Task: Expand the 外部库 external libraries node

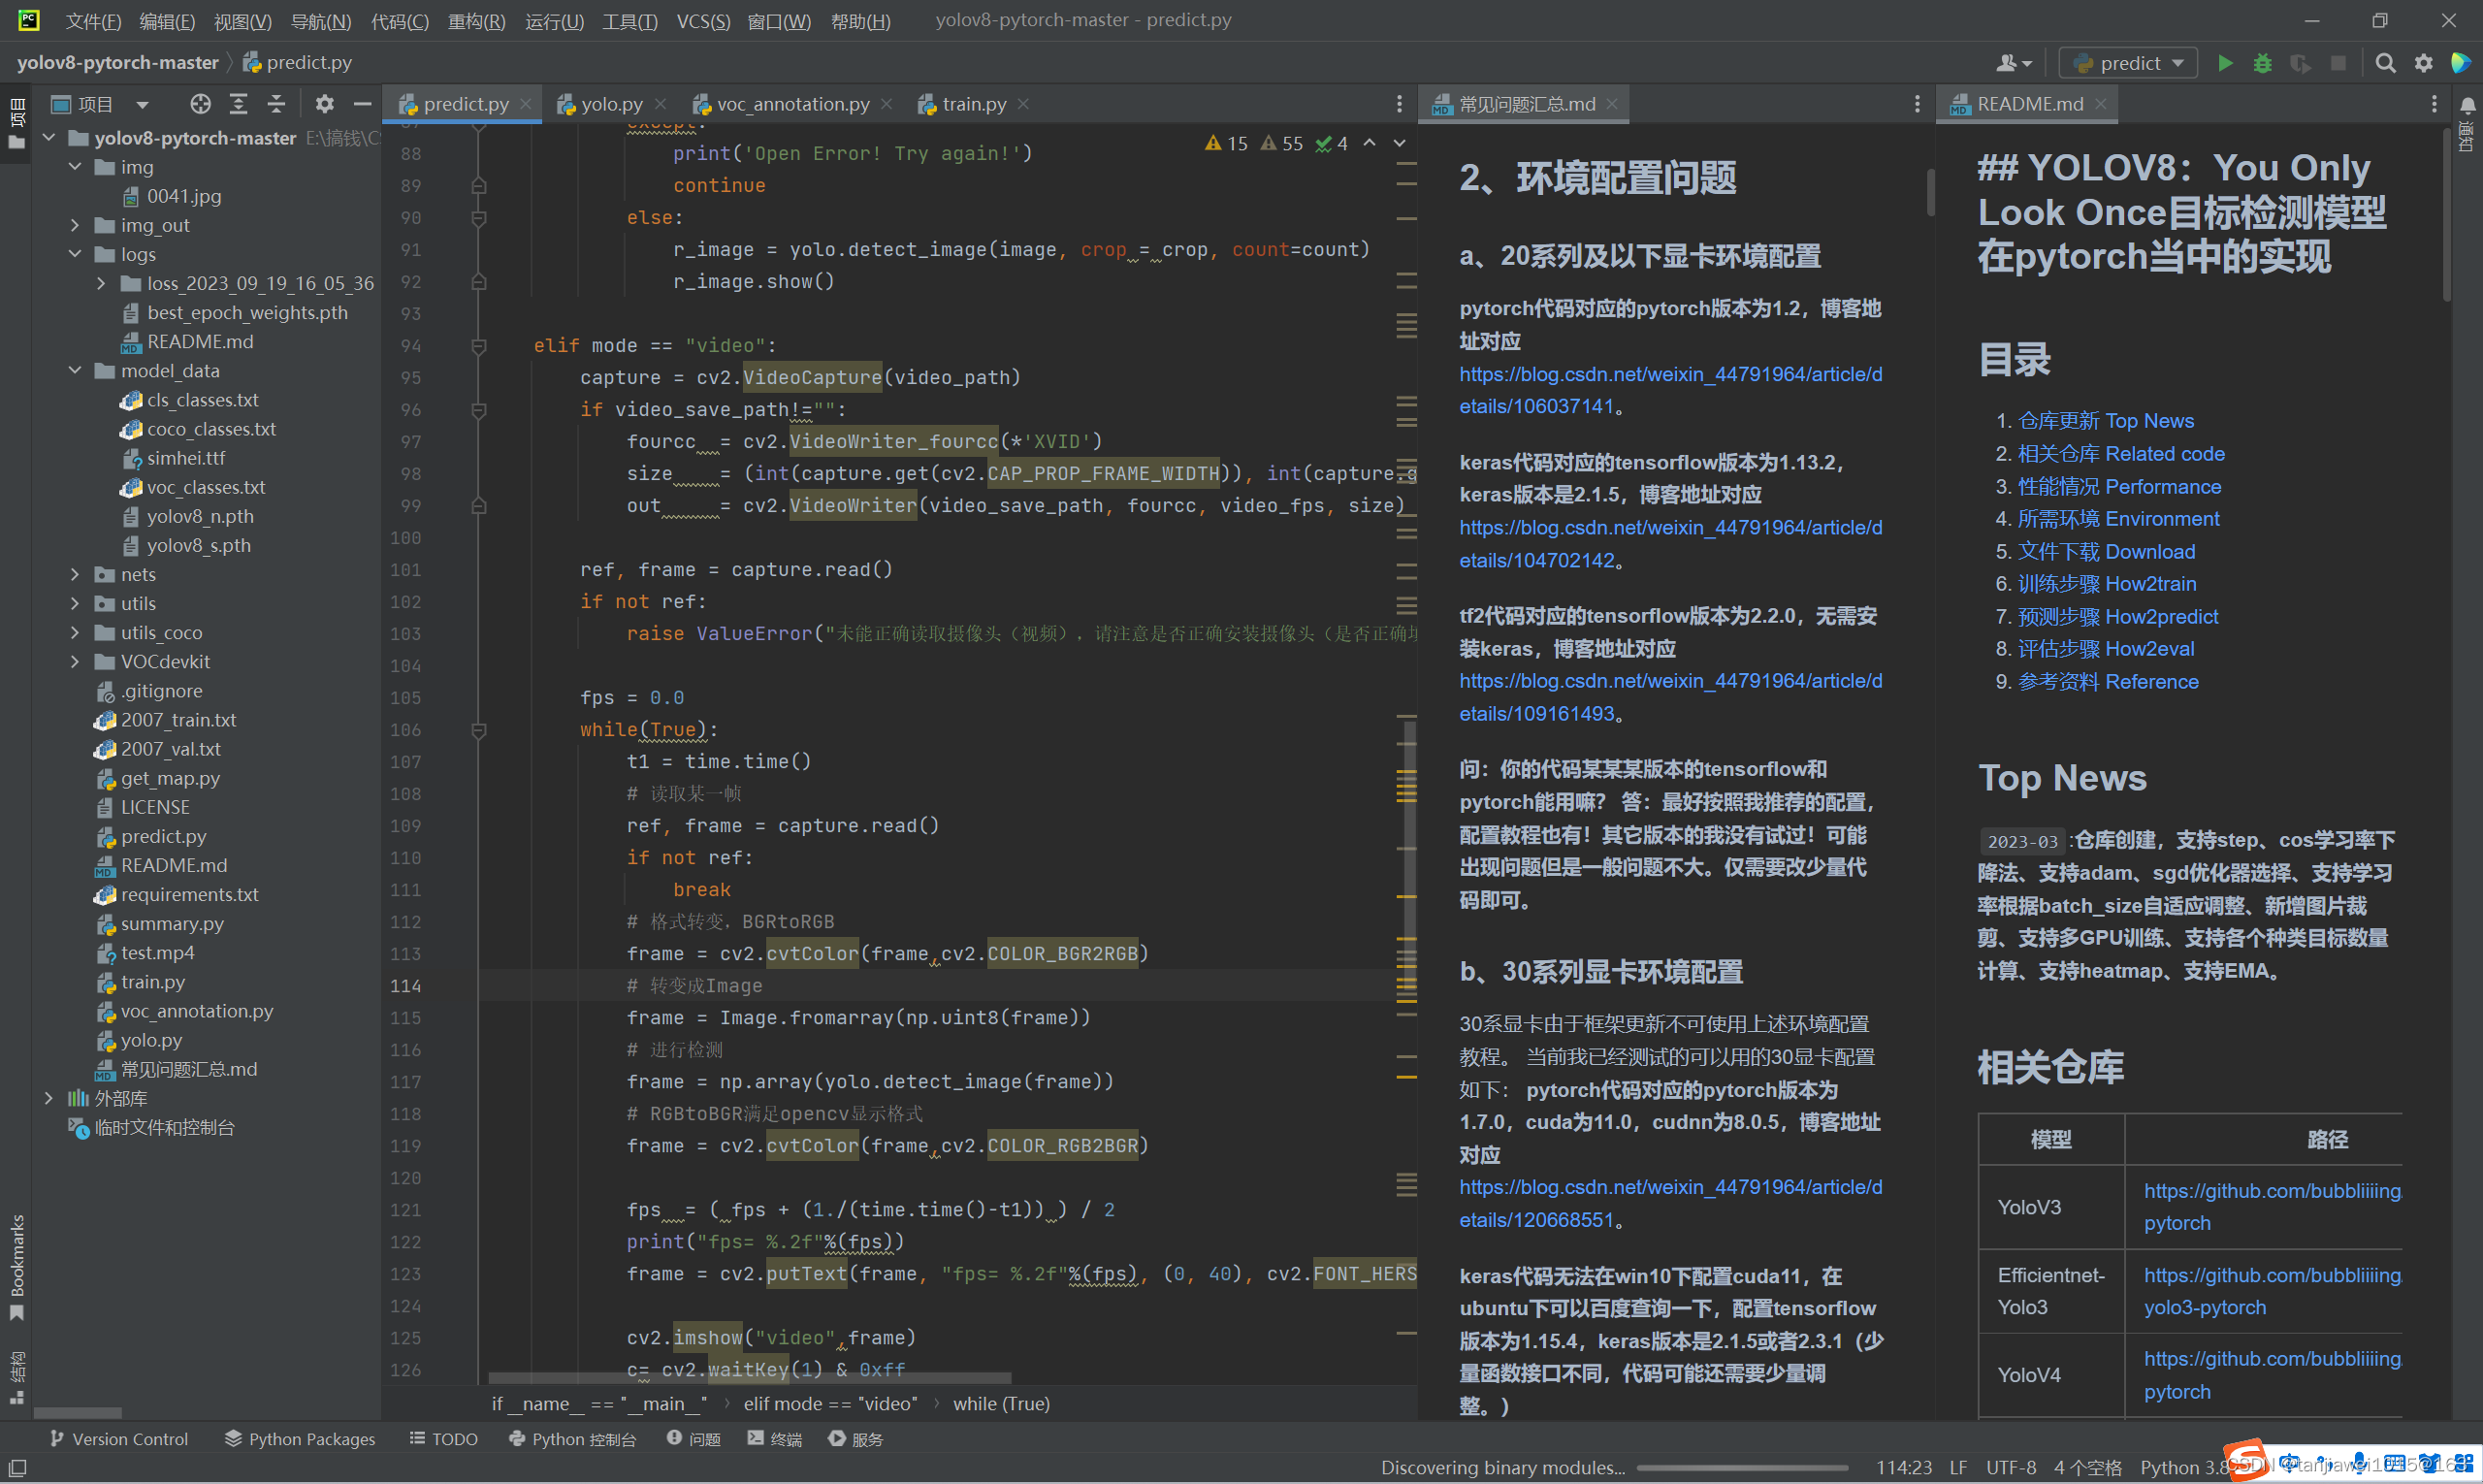Action: 49,1098
